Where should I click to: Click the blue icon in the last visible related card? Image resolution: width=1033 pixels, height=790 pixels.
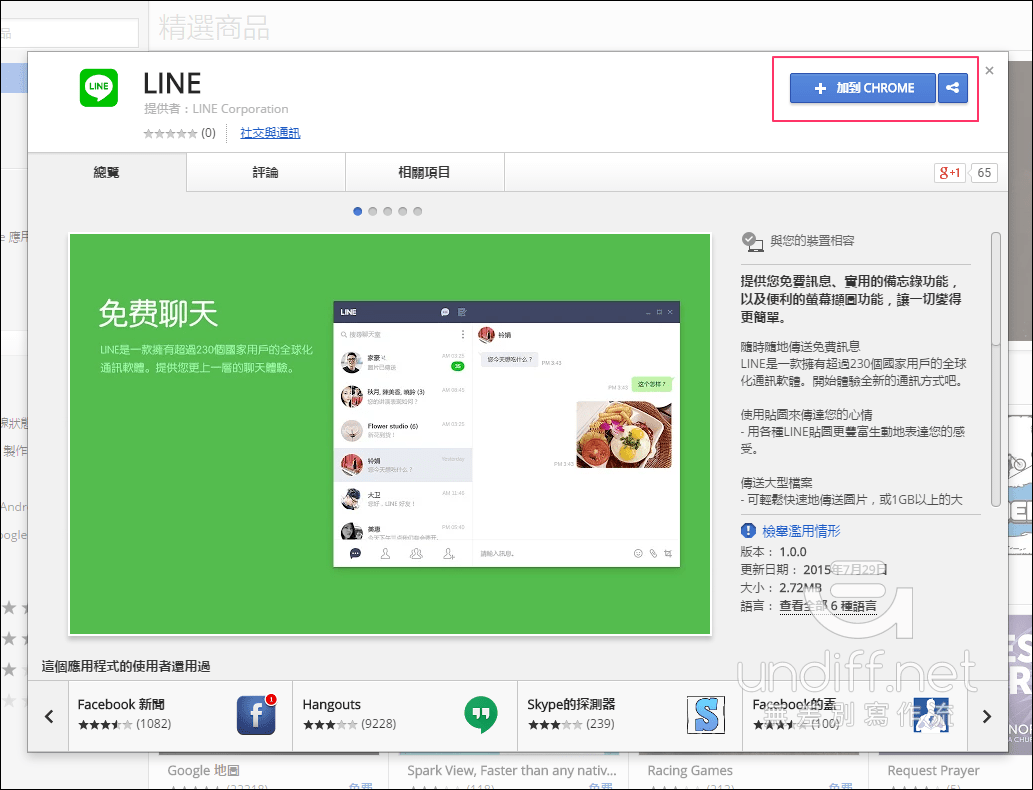(931, 715)
